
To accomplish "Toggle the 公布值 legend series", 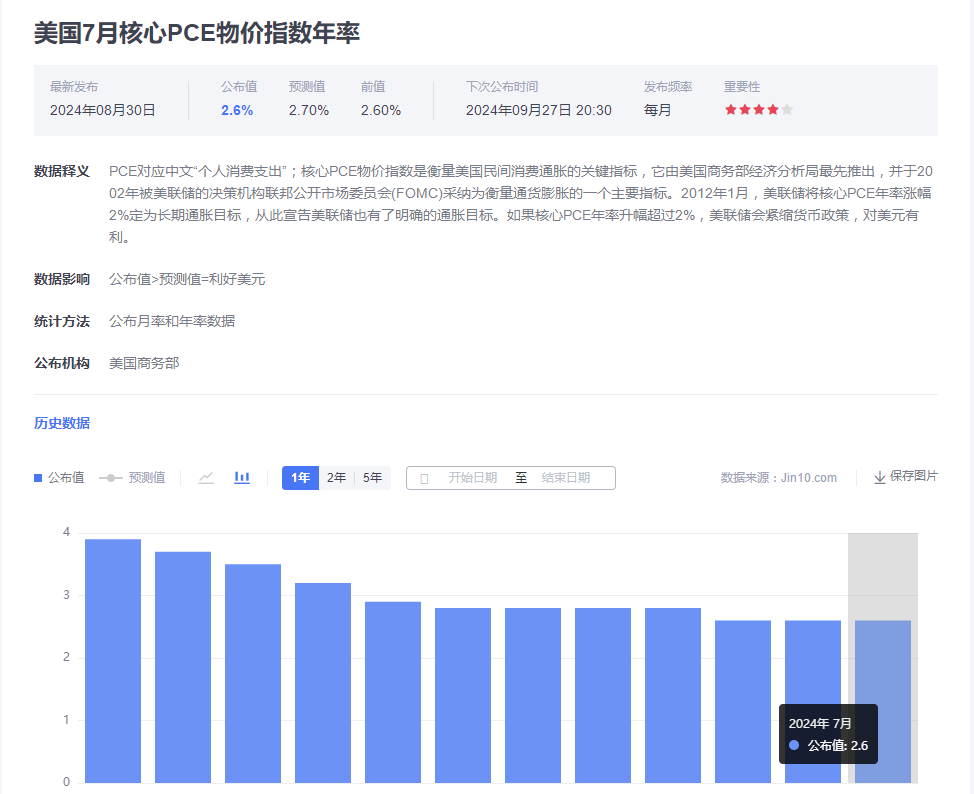I will point(59,478).
